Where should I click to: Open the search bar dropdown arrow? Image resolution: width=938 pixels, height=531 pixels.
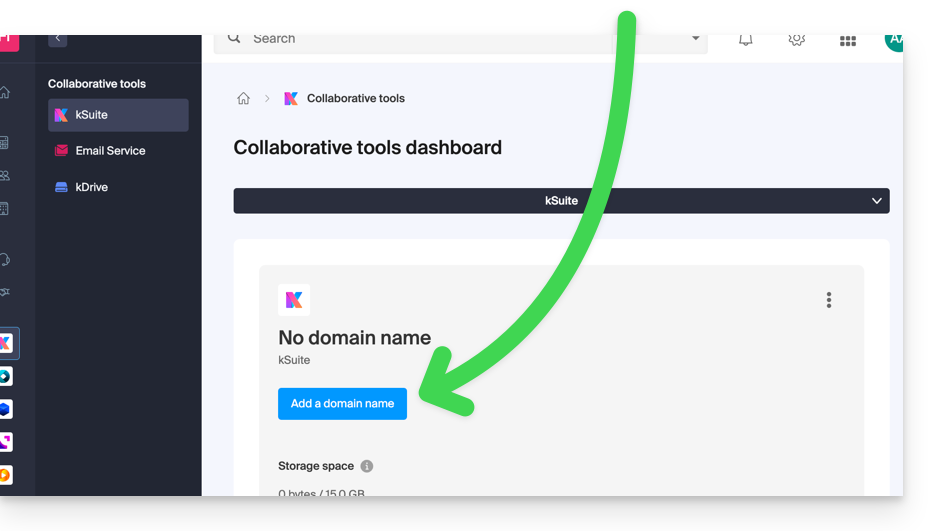coord(696,39)
